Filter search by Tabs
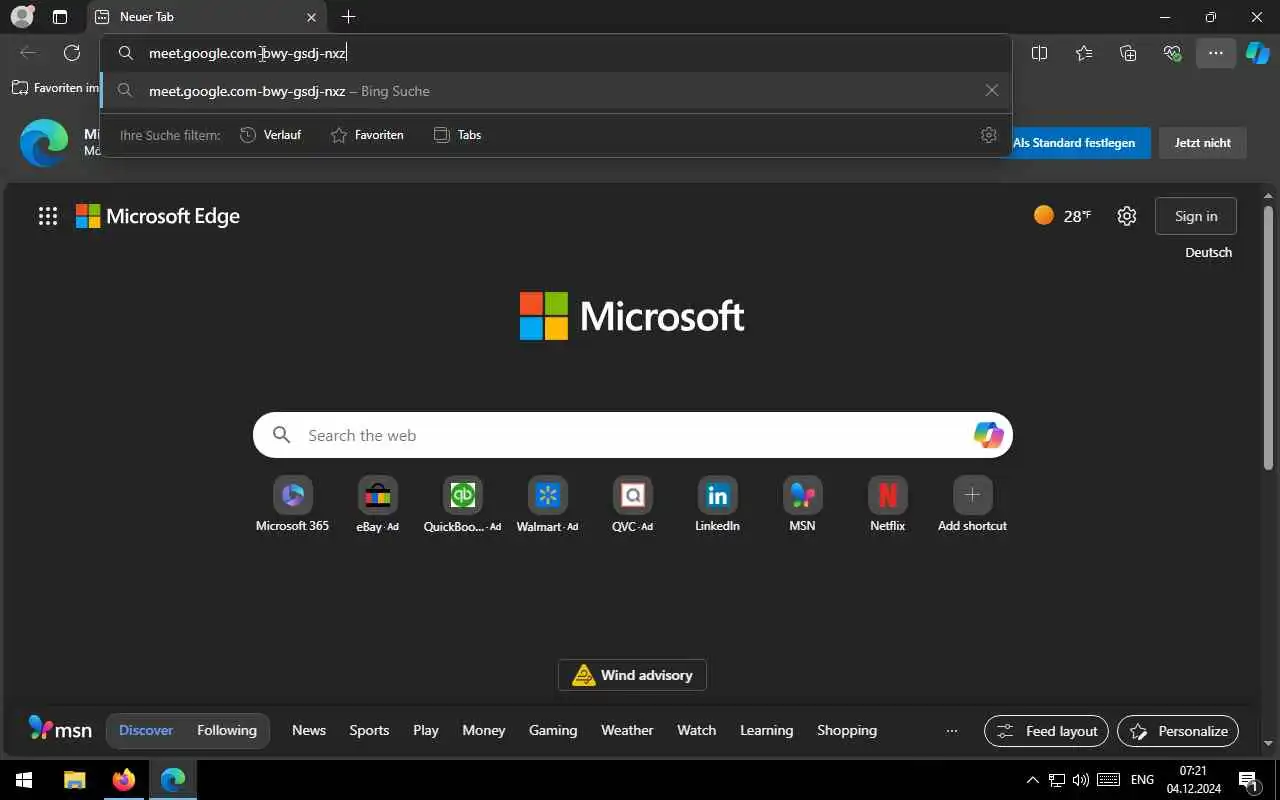Image resolution: width=1280 pixels, height=800 pixels. (457, 135)
